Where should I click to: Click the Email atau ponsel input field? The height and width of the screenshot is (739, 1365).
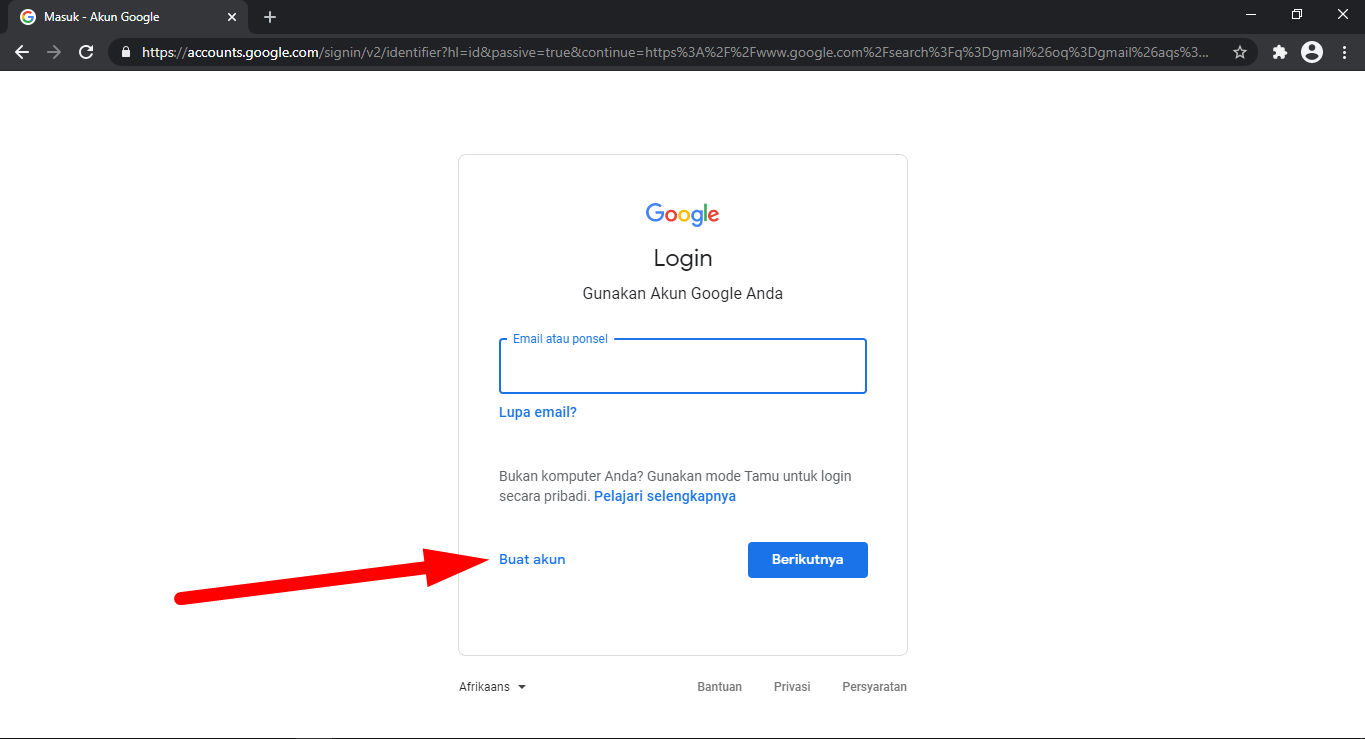pyautogui.click(x=682, y=366)
